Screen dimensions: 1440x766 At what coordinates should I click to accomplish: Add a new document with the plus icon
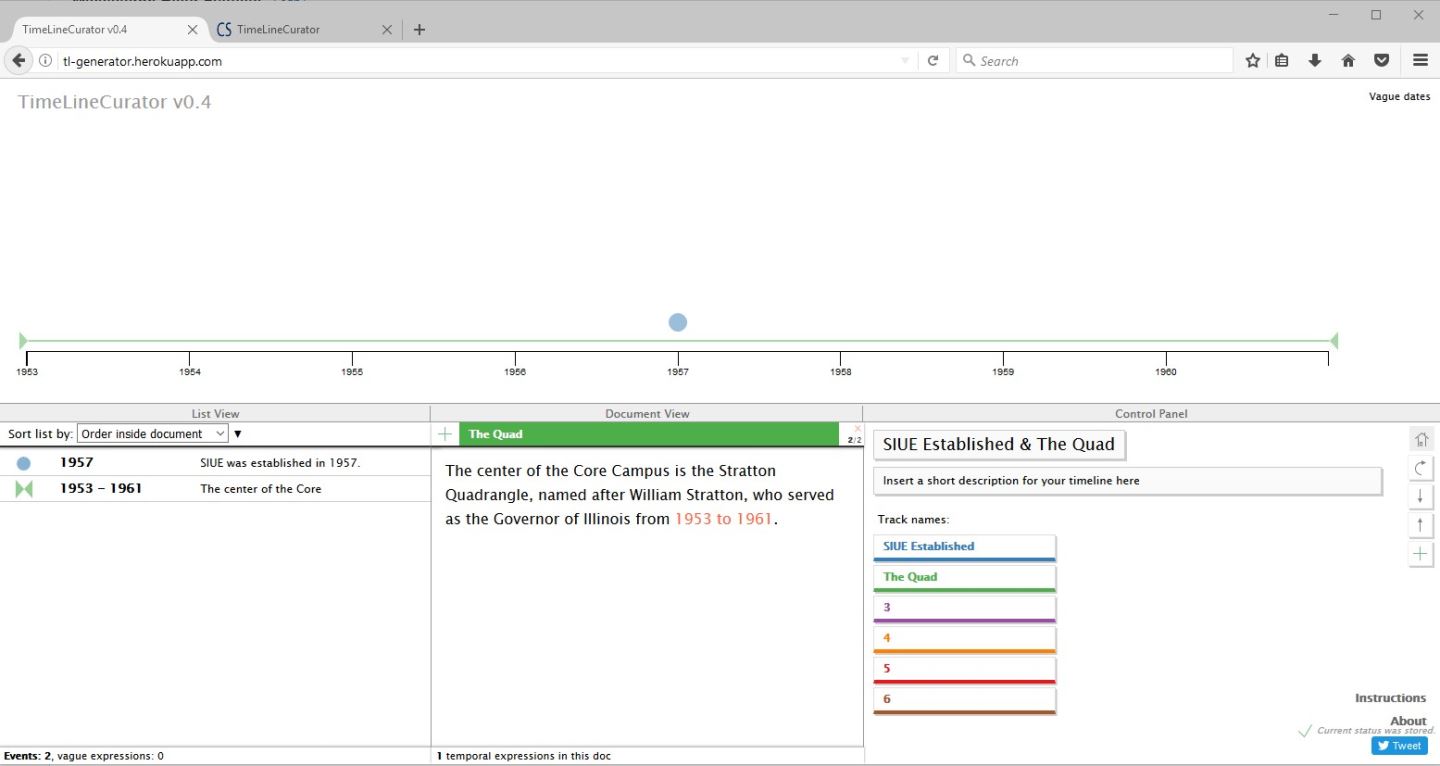[445, 434]
